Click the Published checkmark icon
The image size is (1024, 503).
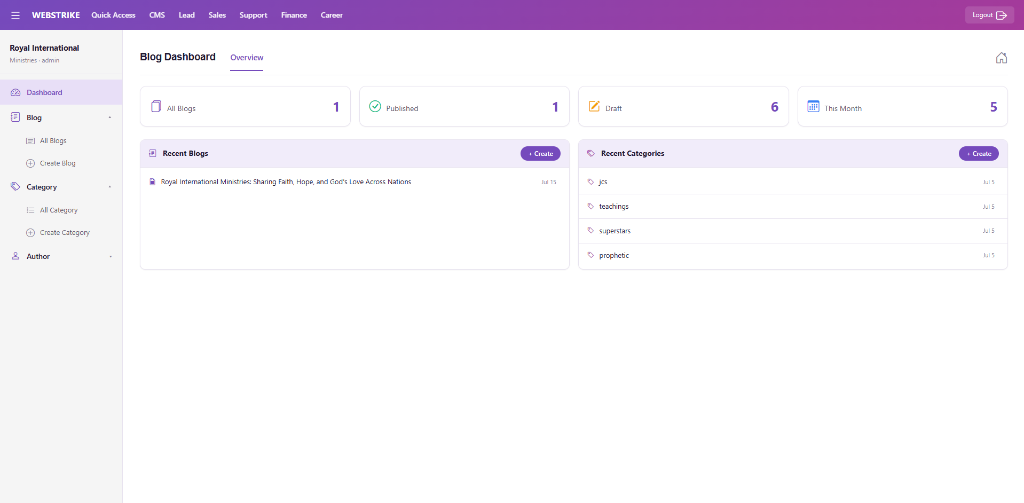375,106
